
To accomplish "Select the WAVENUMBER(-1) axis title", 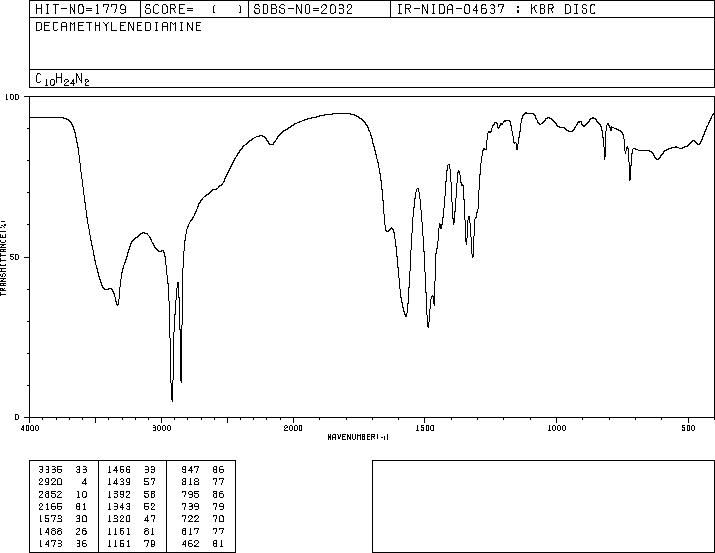I will (358, 437).
